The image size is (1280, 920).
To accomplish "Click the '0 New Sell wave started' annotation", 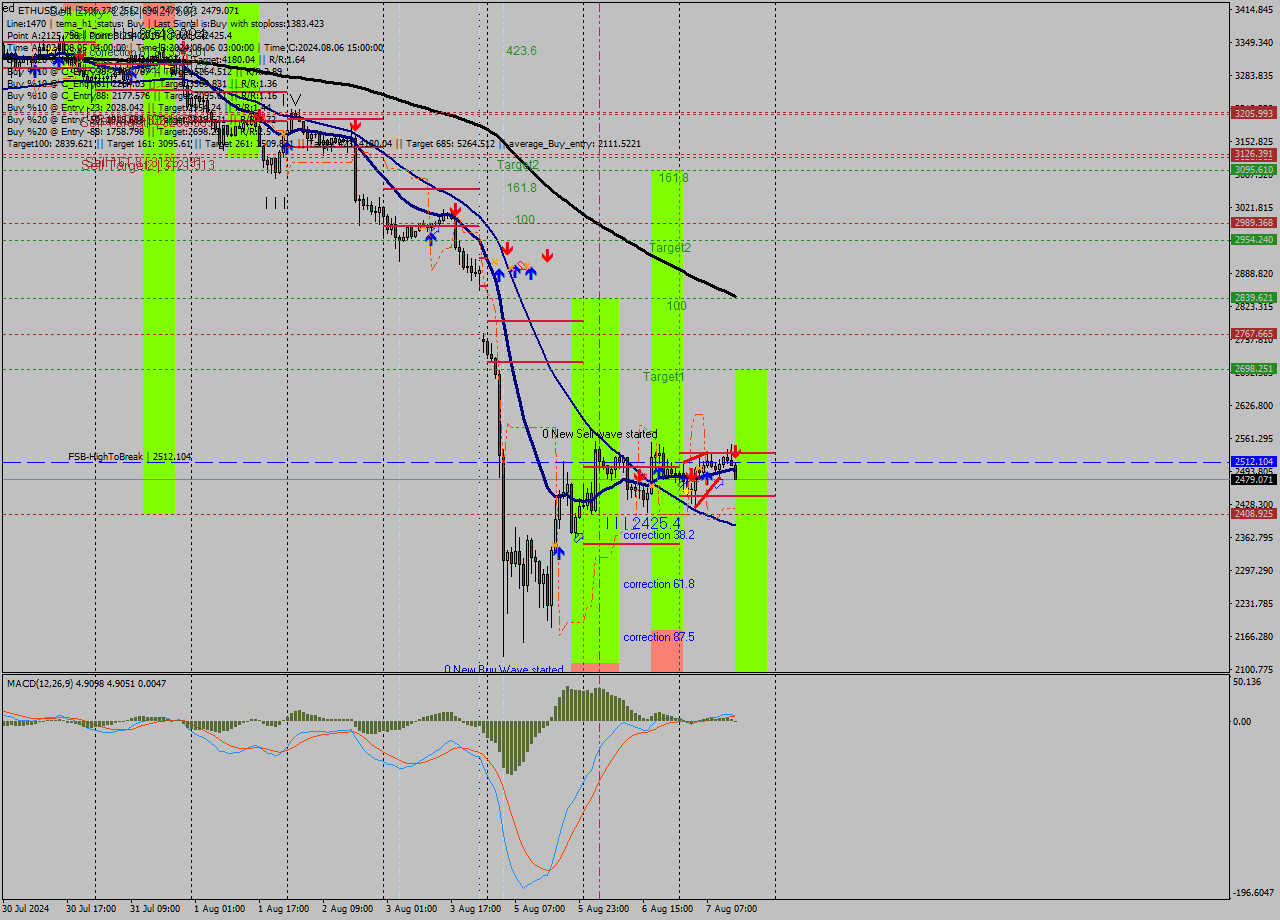I will point(599,434).
